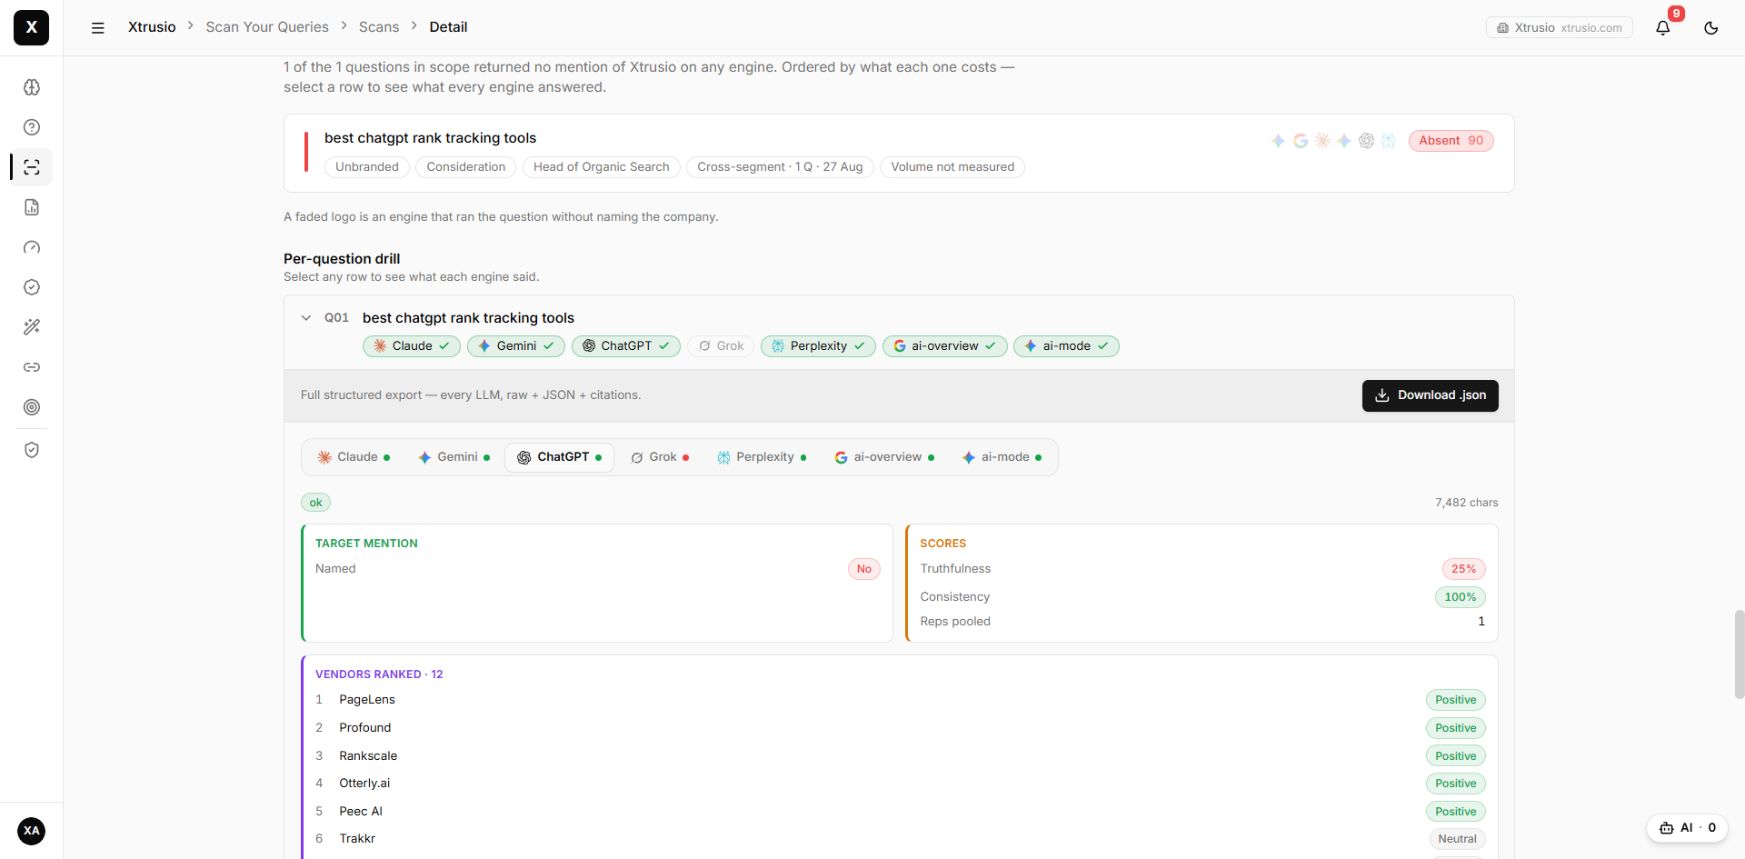Click the PageLens vendor row

900,700
